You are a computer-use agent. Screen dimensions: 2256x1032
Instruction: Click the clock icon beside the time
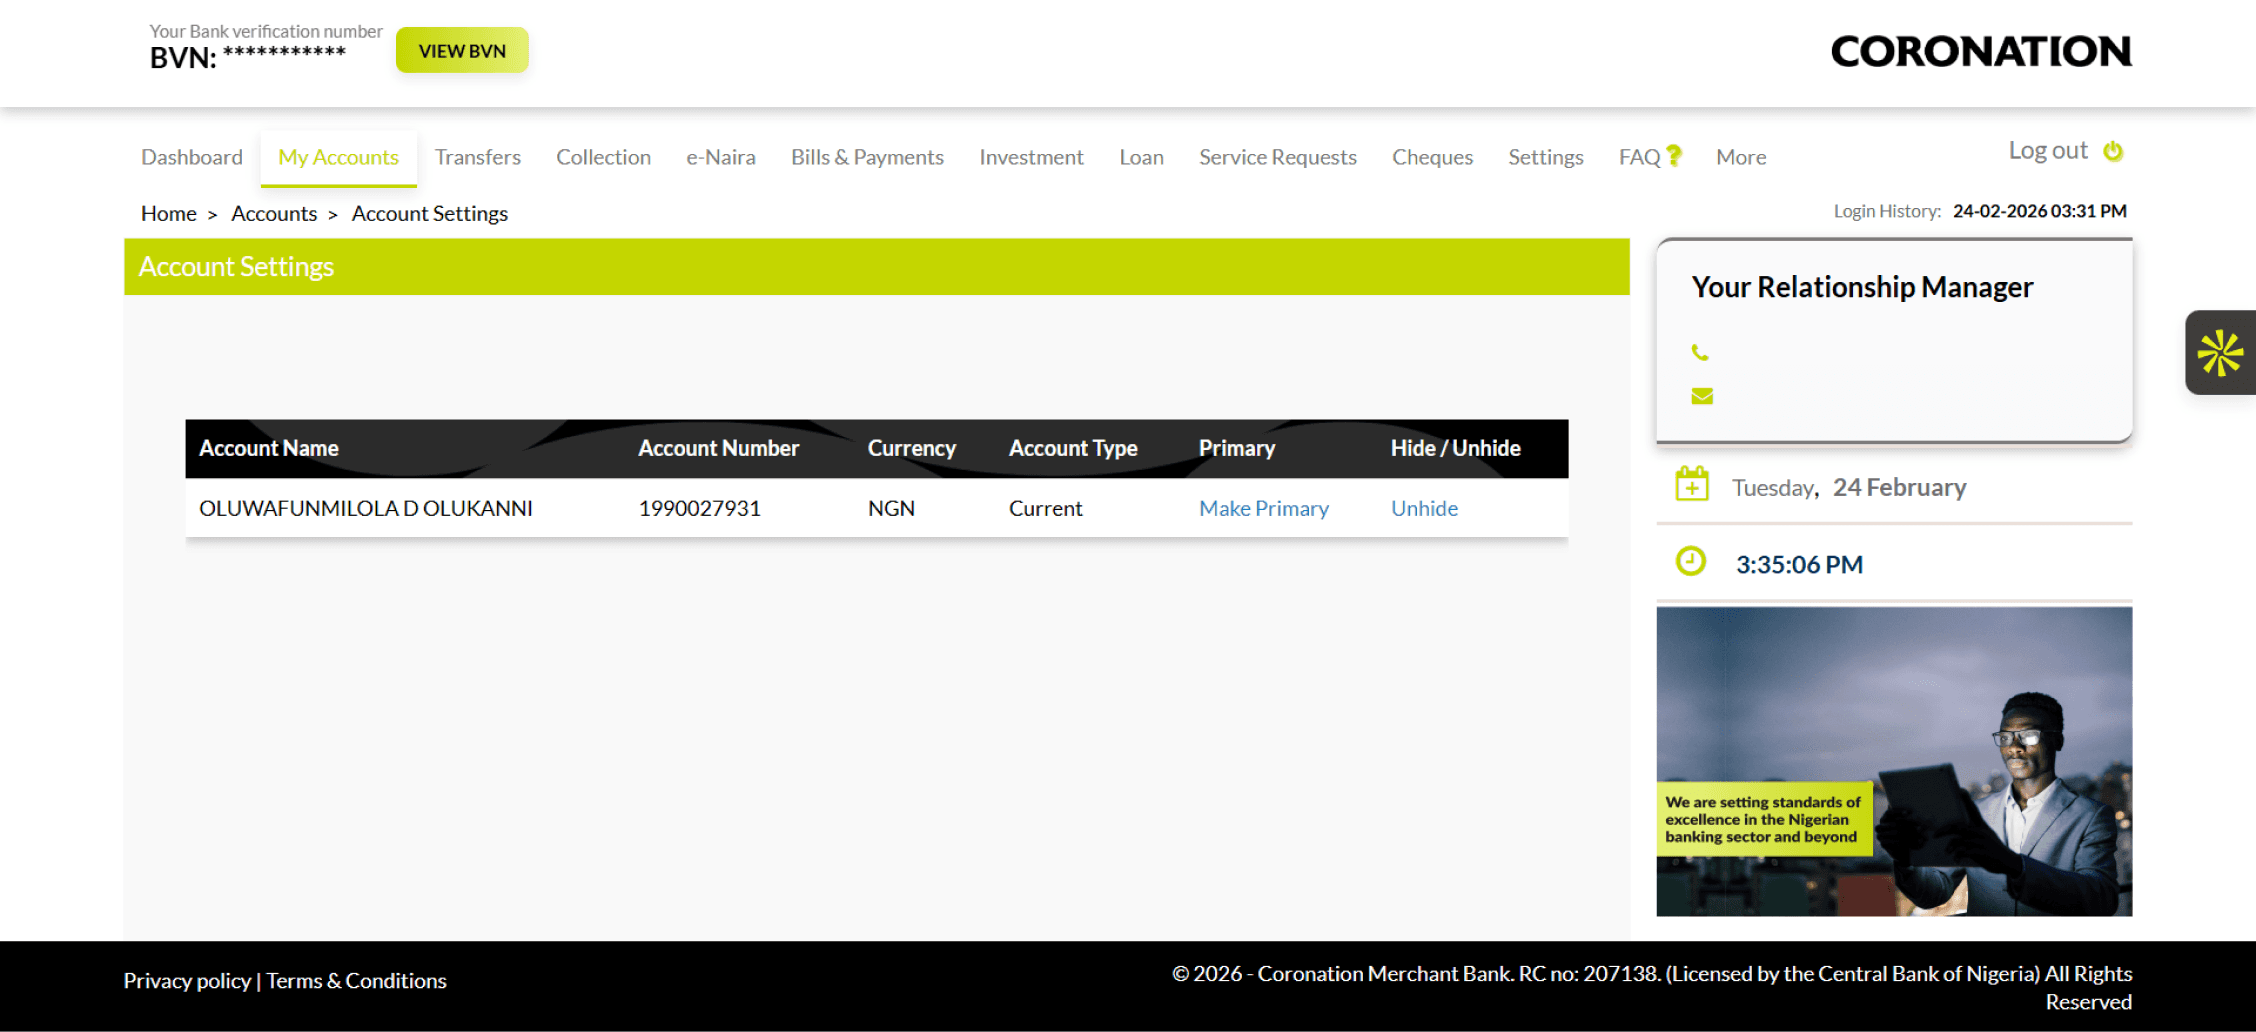tap(1691, 561)
